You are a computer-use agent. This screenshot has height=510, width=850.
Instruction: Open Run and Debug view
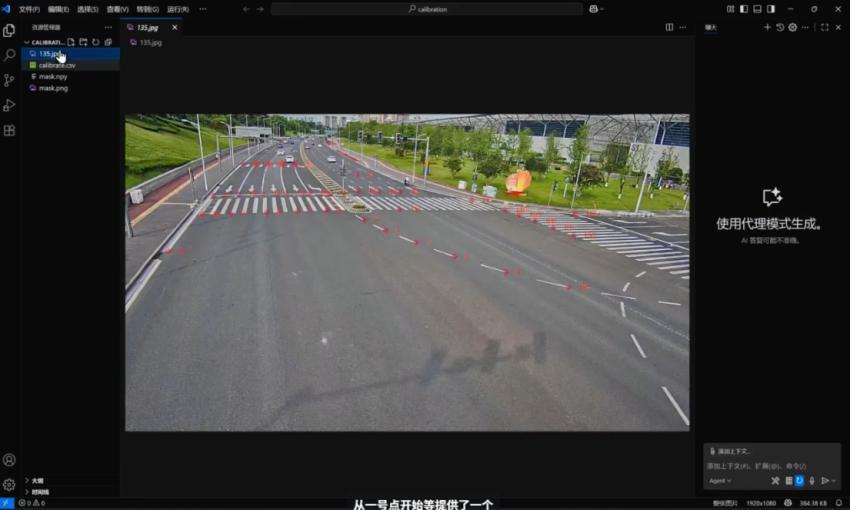click(9, 105)
